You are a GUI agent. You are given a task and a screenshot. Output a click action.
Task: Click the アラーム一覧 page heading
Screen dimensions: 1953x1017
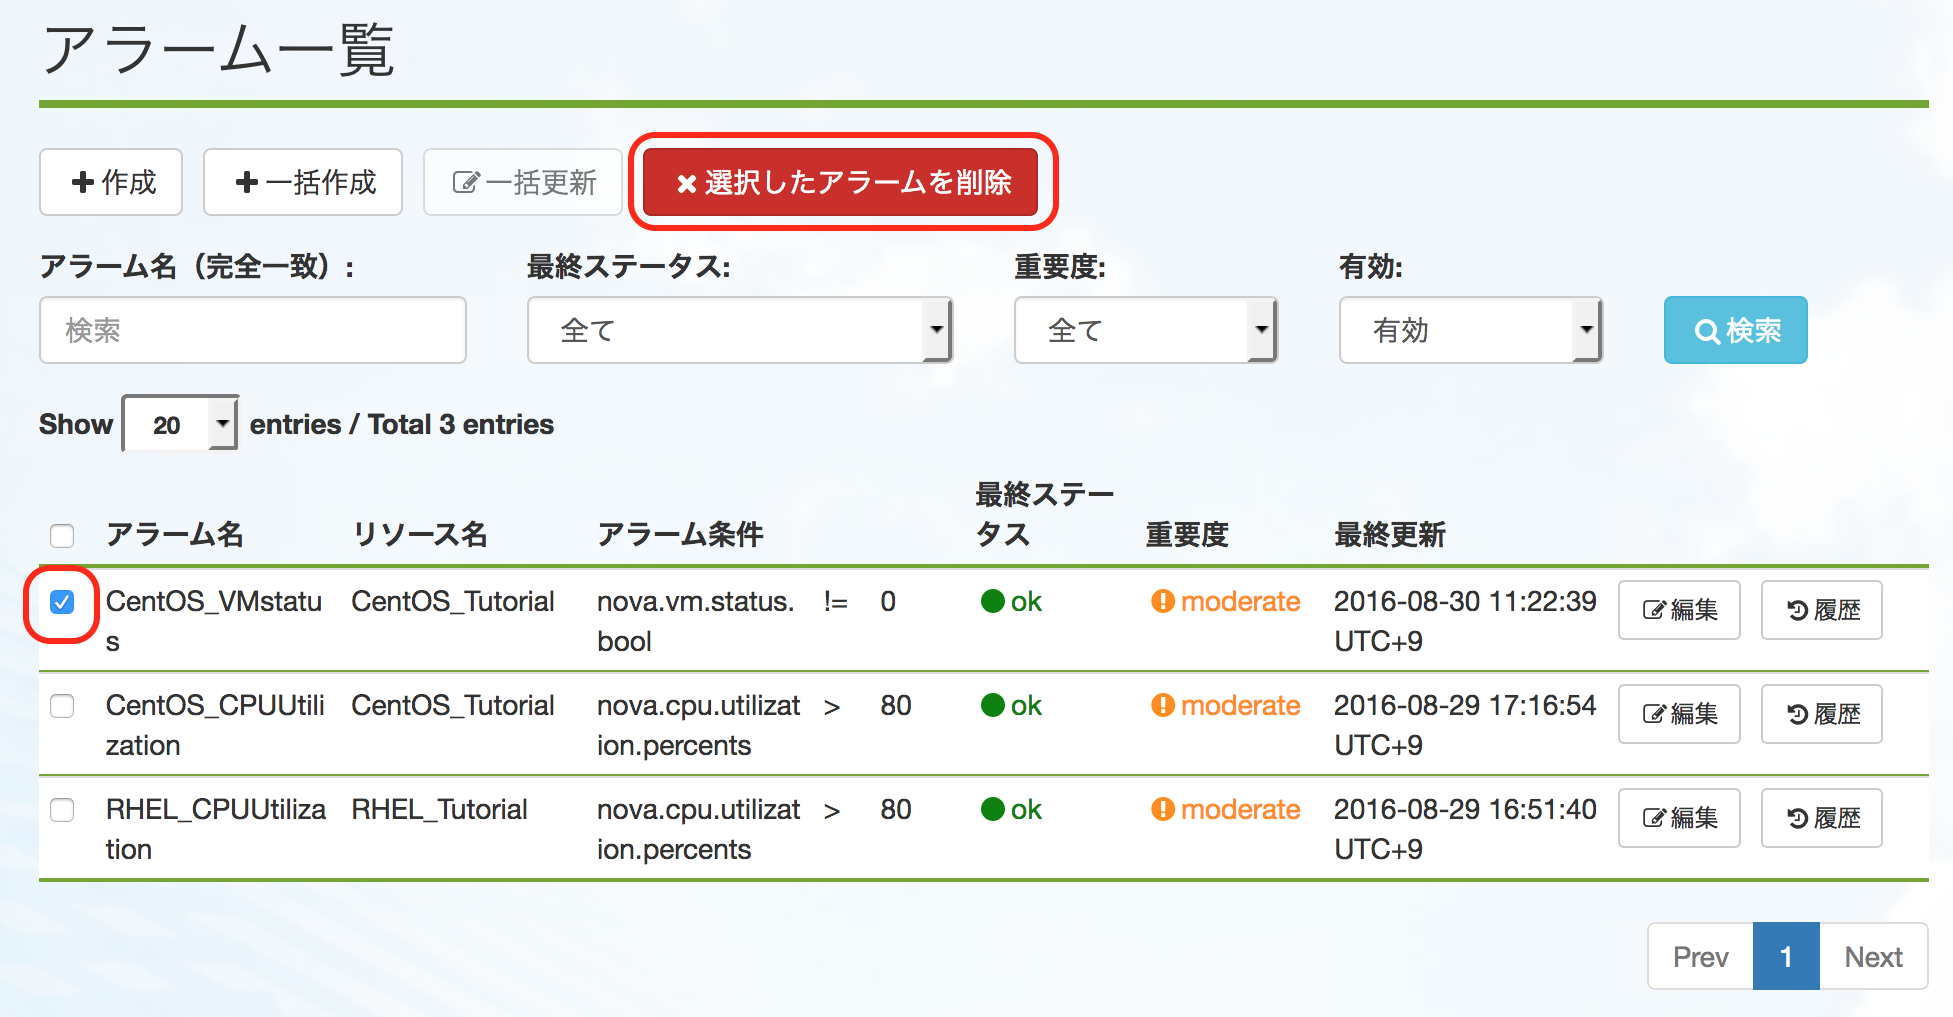[x=218, y=50]
